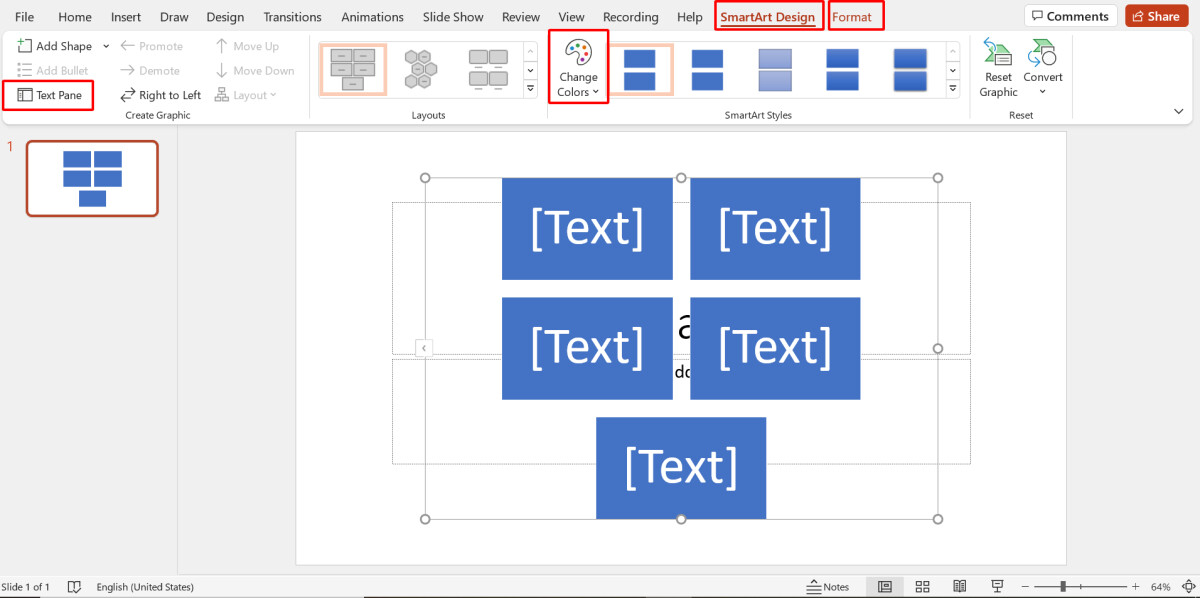Select the second SmartArt style thumbnail
The width and height of the screenshot is (1200, 598).
707,70
